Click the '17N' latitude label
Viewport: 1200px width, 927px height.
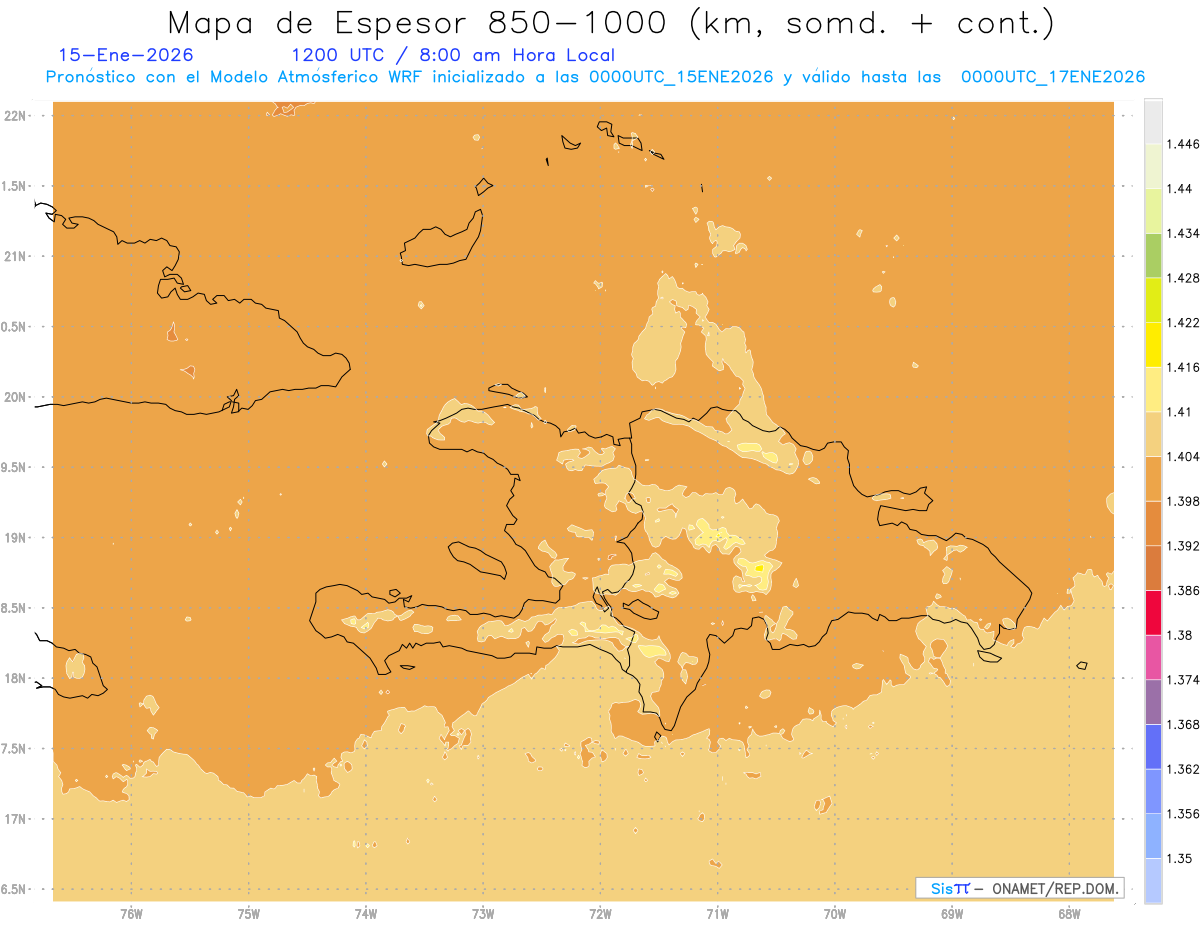17,819
